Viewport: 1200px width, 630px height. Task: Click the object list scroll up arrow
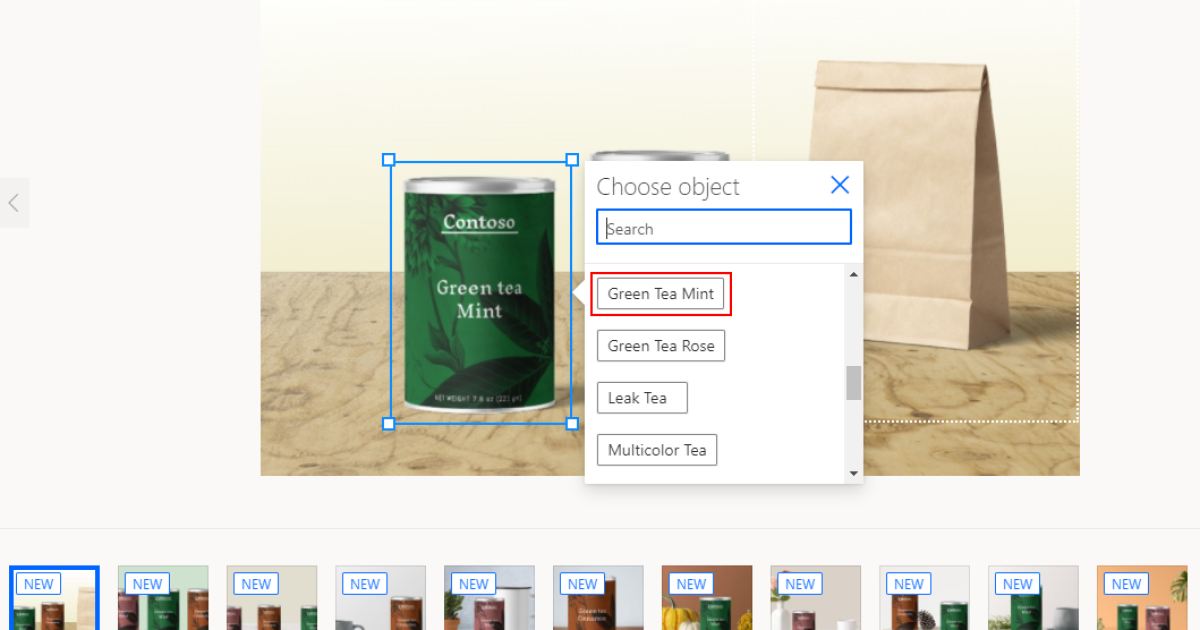[853, 275]
